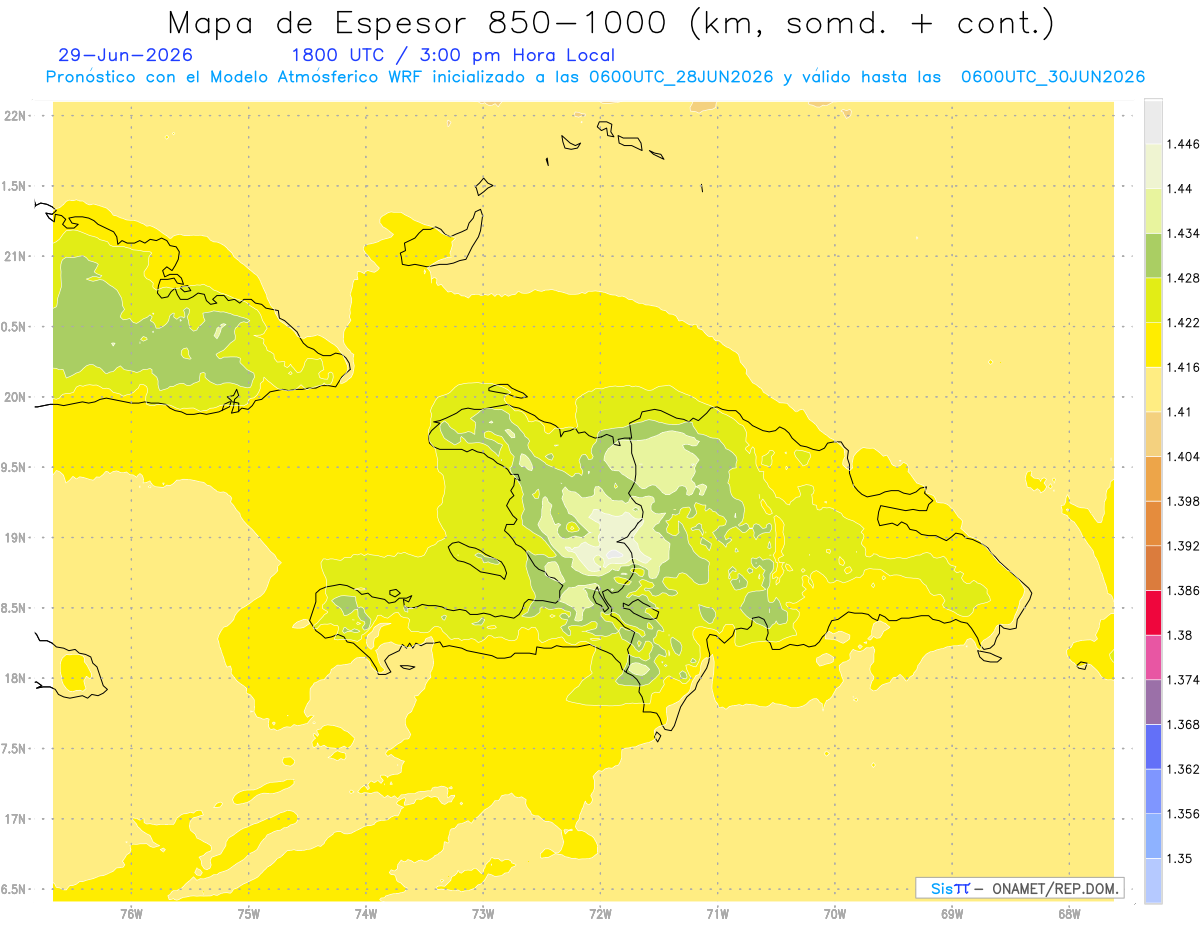This screenshot has width=1200, height=927.
Task: Choose the bright yellow band between 1.416 and 1.422
Action: pos(1153,345)
